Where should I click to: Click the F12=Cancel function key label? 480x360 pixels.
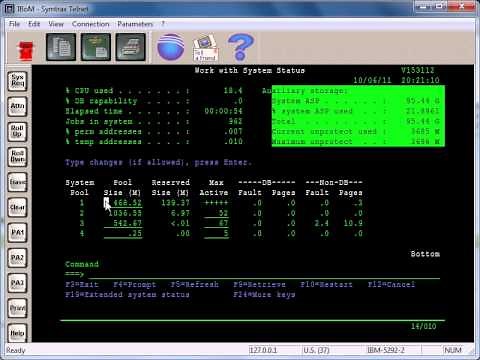click(391, 285)
